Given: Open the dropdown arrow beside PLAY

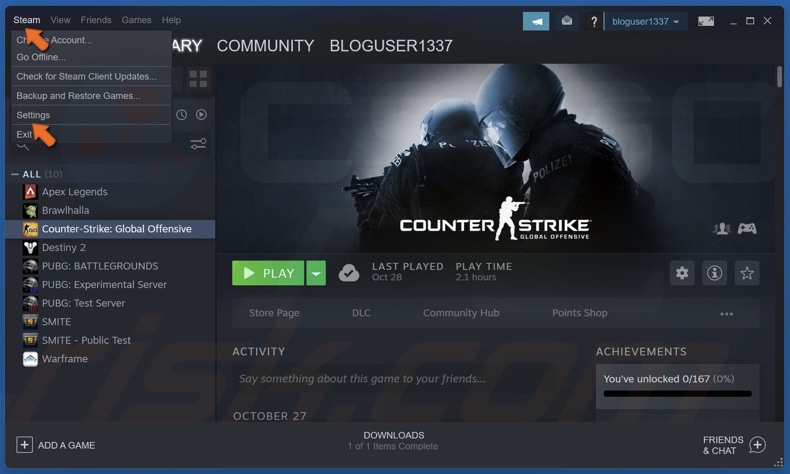Looking at the screenshot, I should point(316,274).
